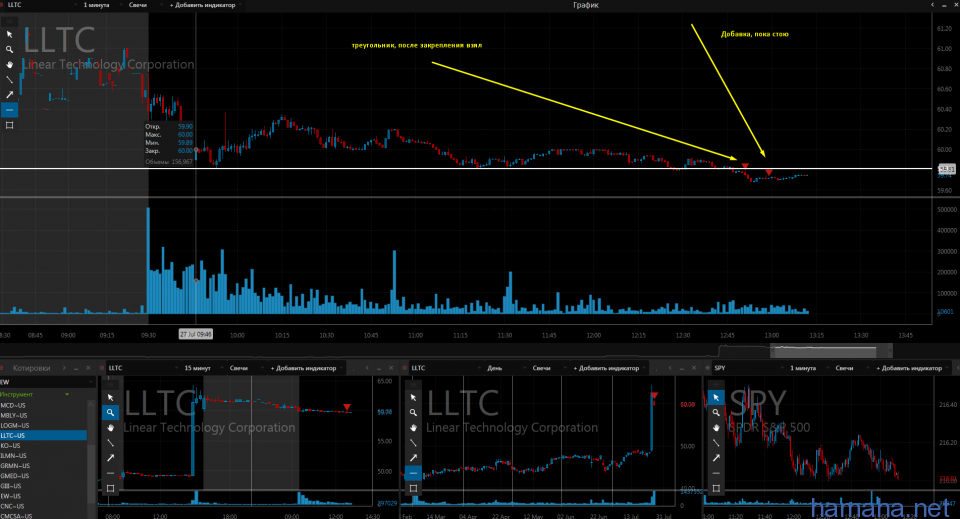Open the EW watchlist dropdown in Котировки
Viewport: 960px width, 519px height.
click(x=48, y=382)
